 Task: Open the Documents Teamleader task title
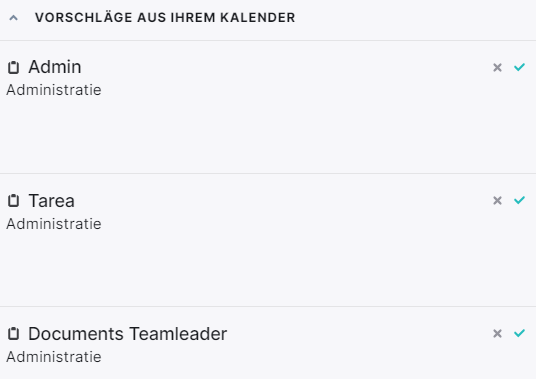pos(128,334)
